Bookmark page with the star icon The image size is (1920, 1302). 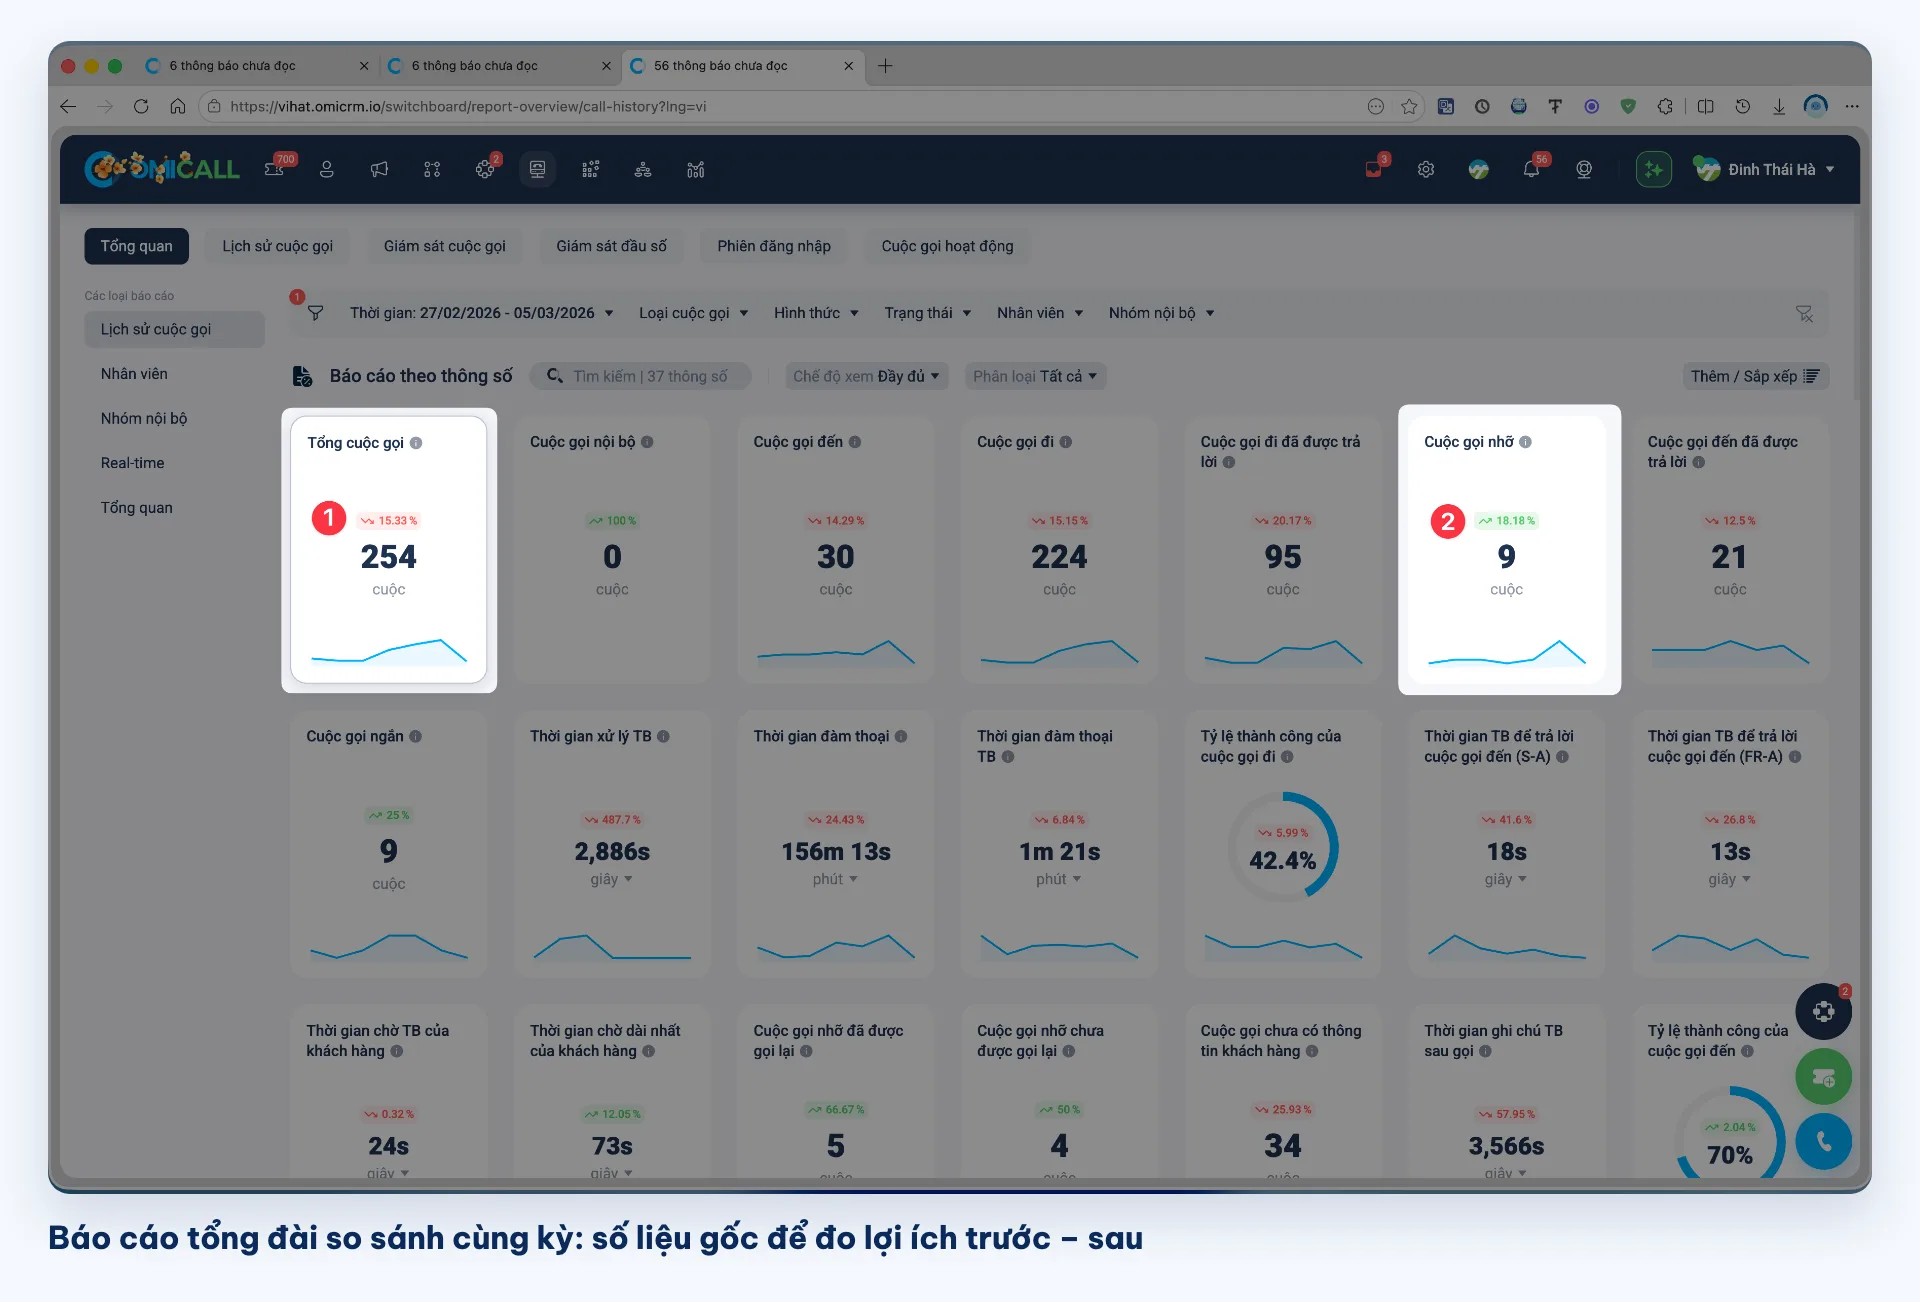click(x=1409, y=106)
